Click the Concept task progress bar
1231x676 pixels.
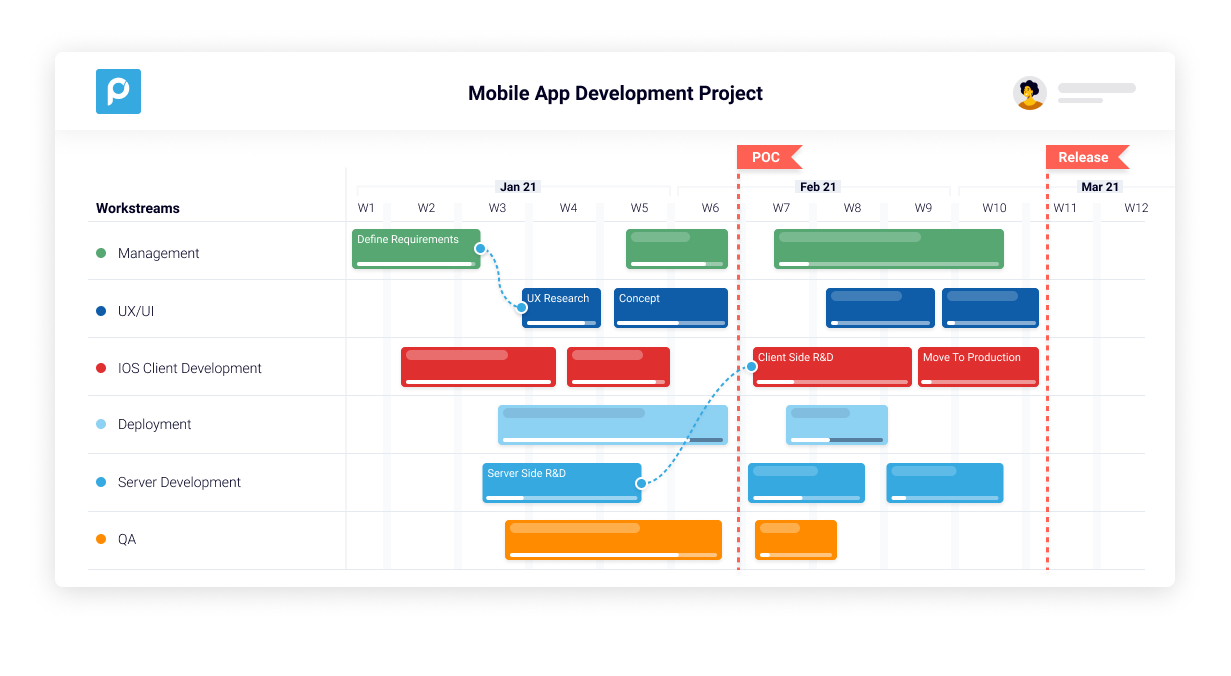pyautogui.click(x=671, y=323)
